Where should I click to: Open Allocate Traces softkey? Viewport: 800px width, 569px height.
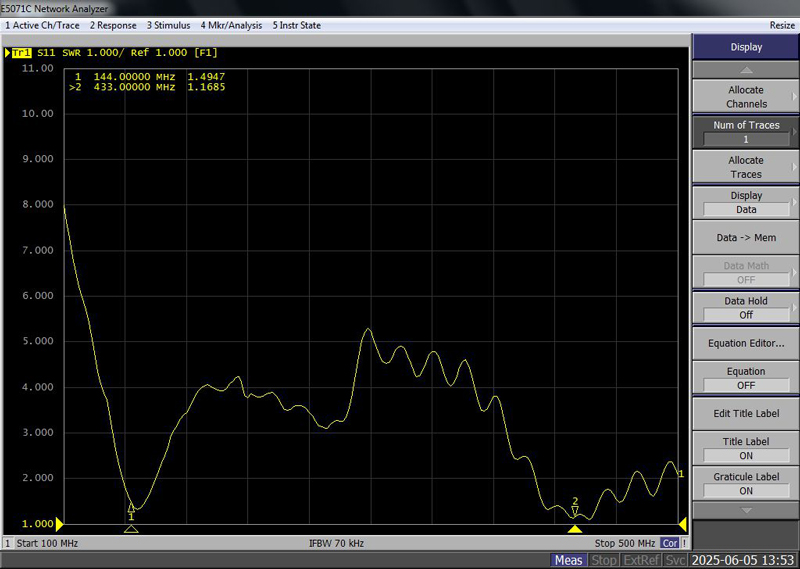(x=746, y=167)
